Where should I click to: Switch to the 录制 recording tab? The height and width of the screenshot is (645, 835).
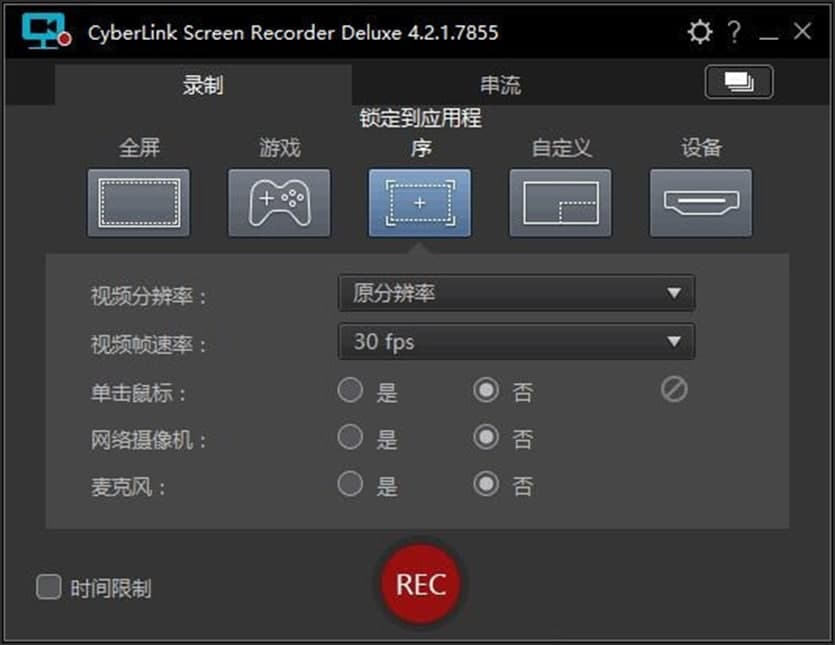click(x=203, y=84)
